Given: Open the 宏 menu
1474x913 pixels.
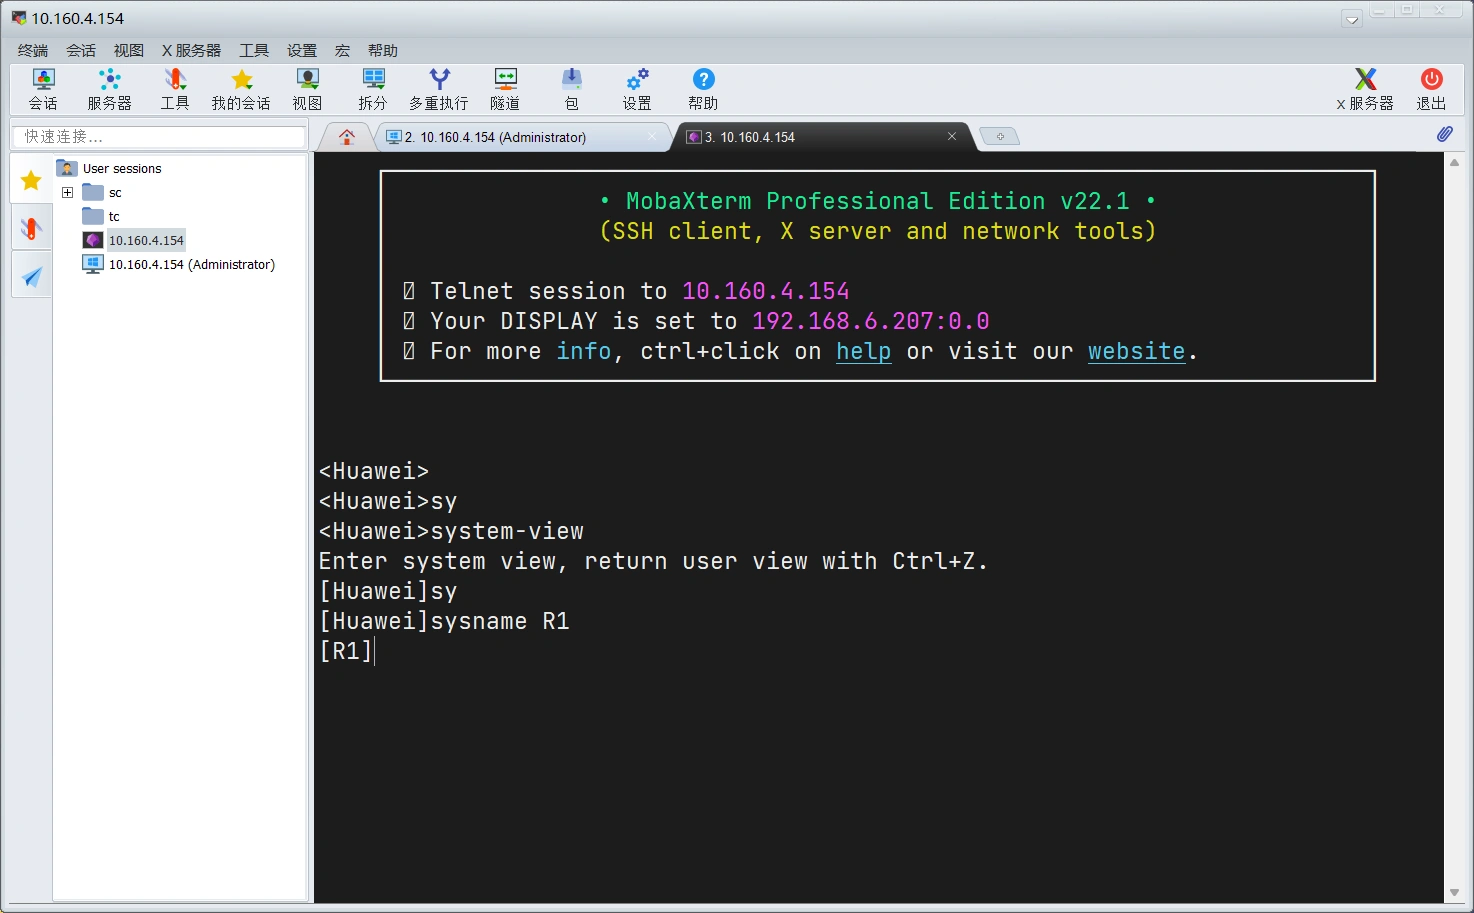Looking at the screenshot, I should pos(342,50).
